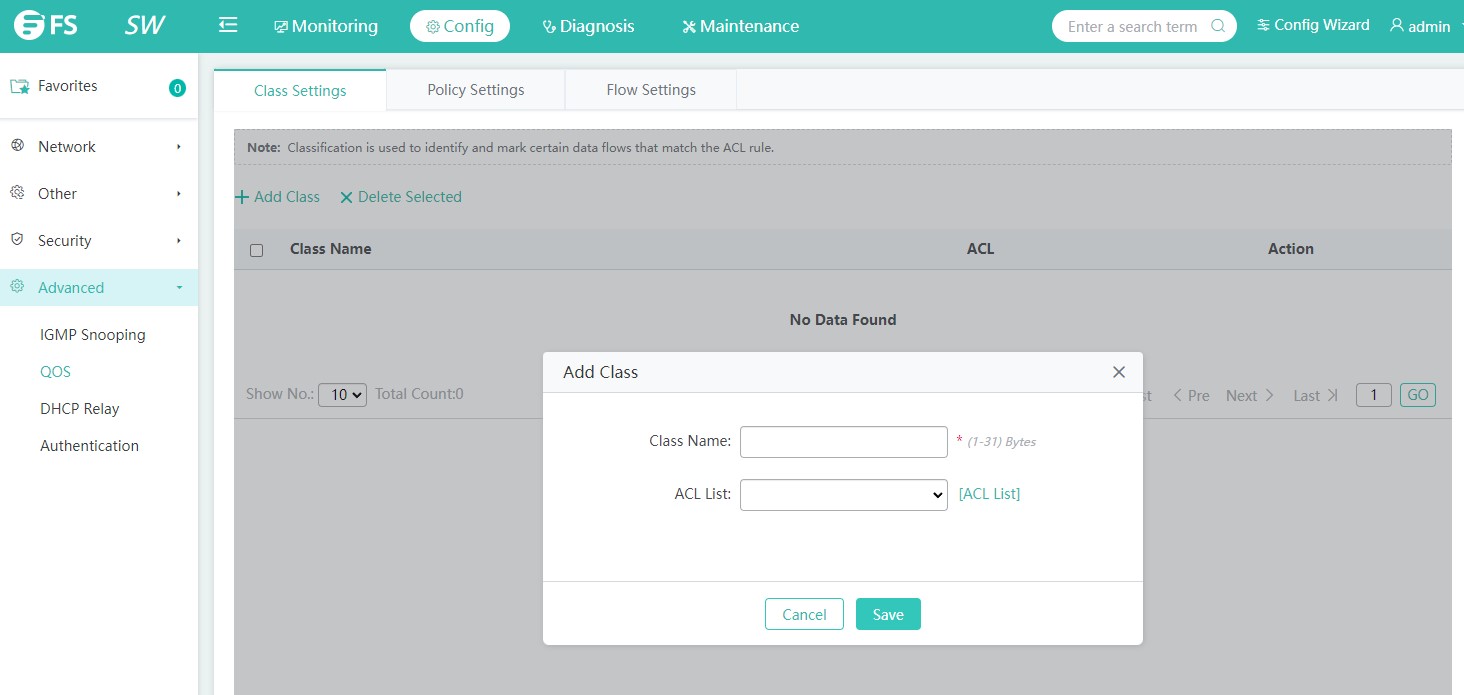Focus the Class Name input field
The height and width of the screenshot is (695, 1464).
[843, 442]
